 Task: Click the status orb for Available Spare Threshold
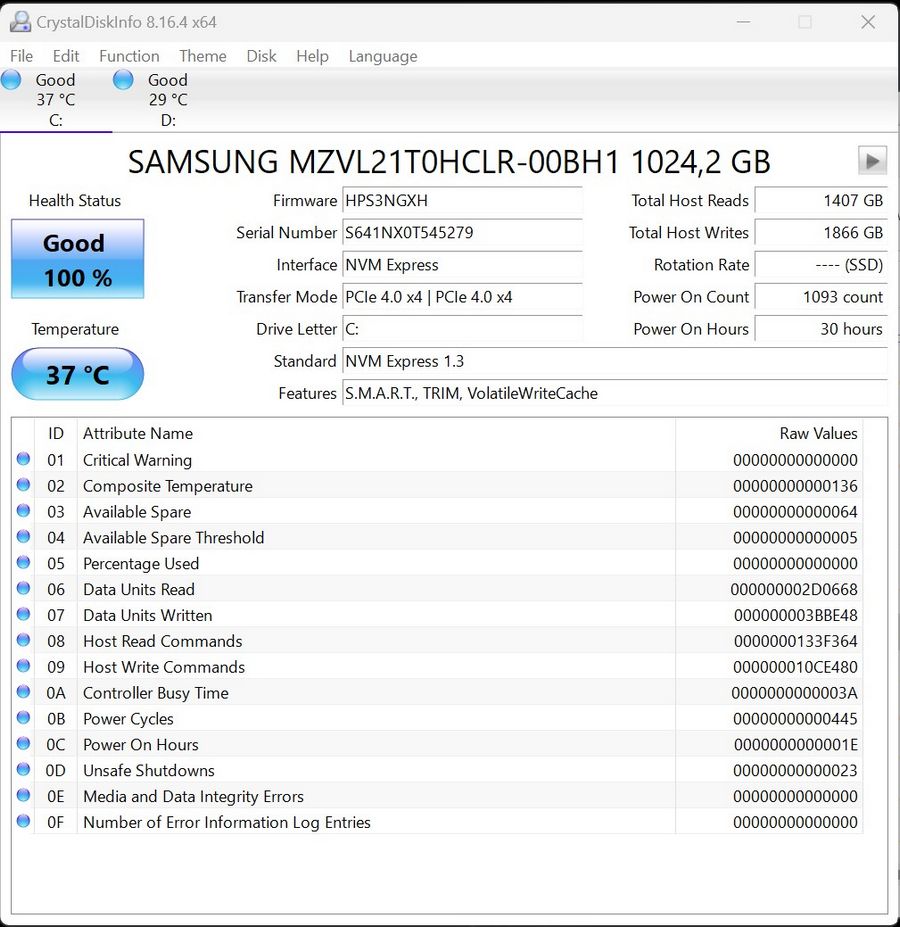tap(24, 536)
